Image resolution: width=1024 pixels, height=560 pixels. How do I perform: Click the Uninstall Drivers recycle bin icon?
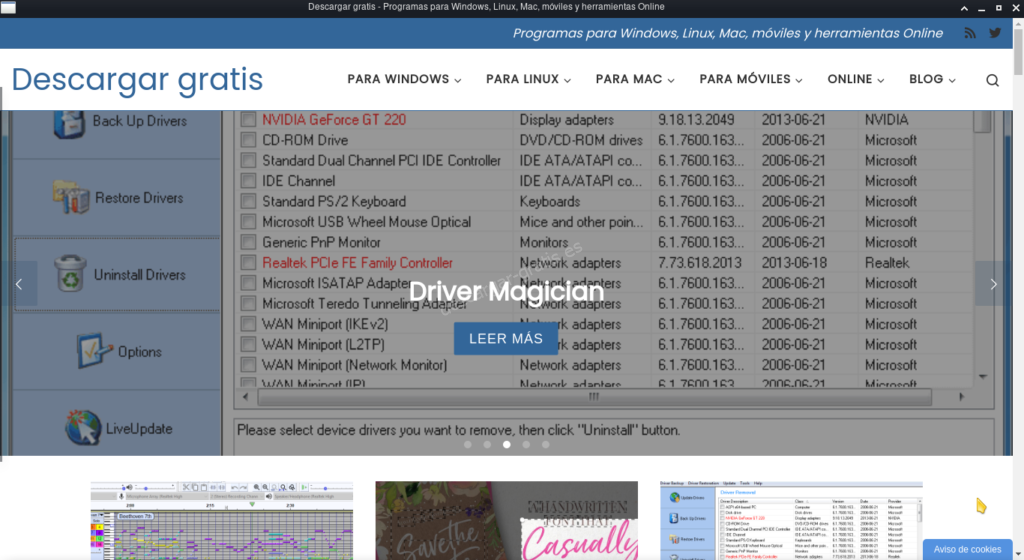point(70,273)
